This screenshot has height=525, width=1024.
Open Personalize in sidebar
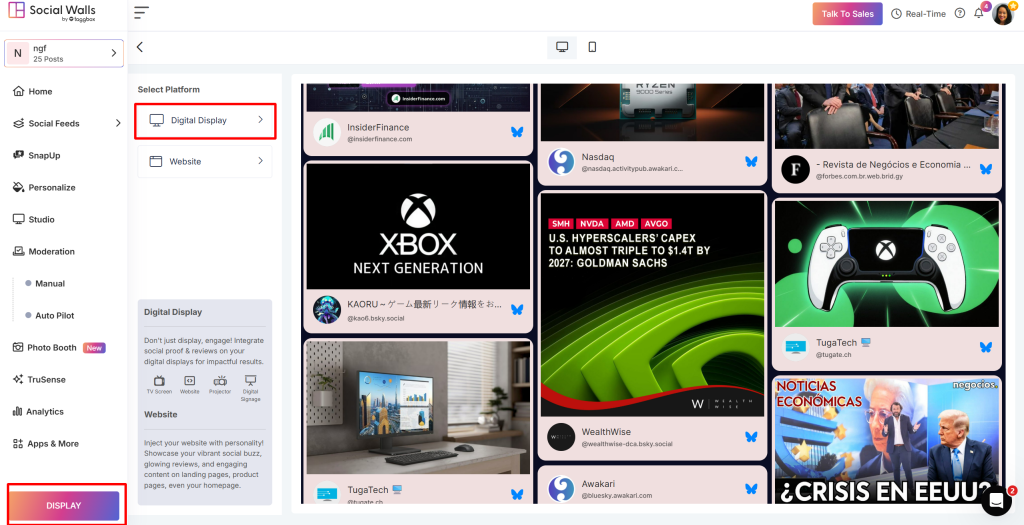pos(44,187)
